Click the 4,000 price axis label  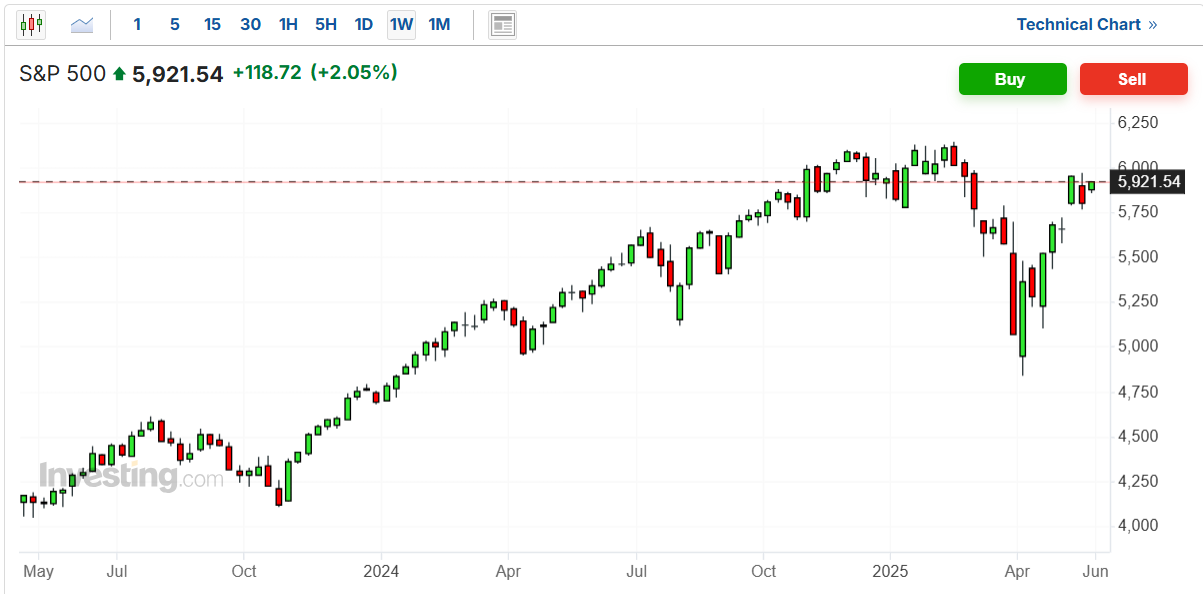1137,525
